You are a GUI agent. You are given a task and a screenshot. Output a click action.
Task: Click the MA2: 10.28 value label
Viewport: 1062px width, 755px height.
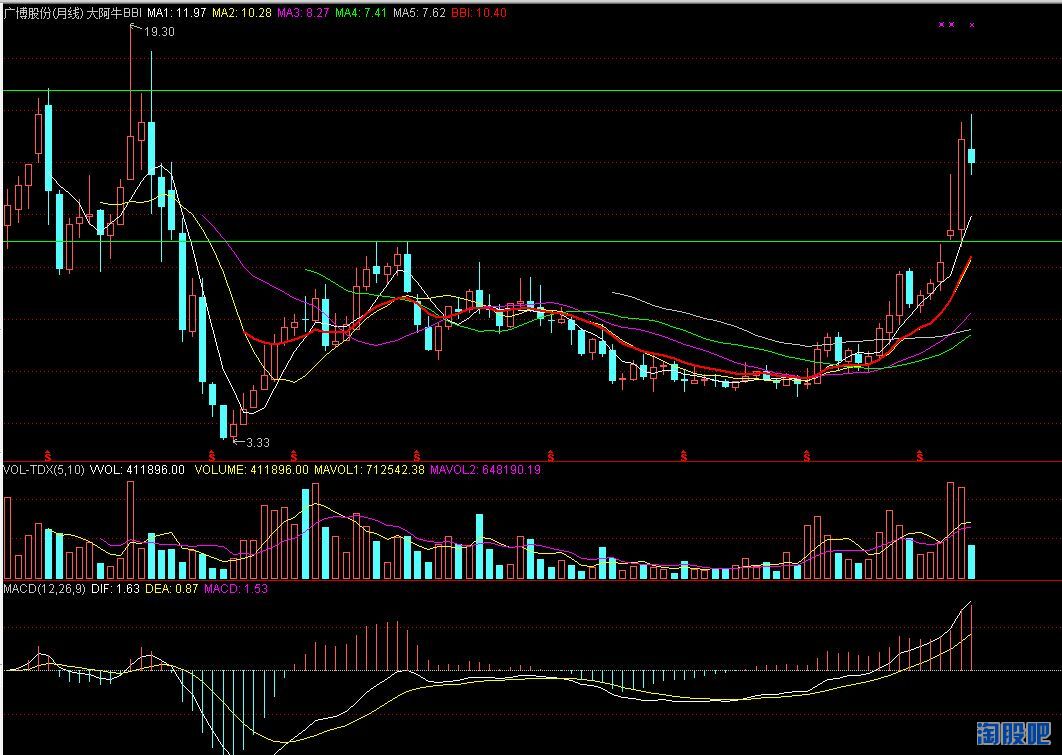point(242,12)
